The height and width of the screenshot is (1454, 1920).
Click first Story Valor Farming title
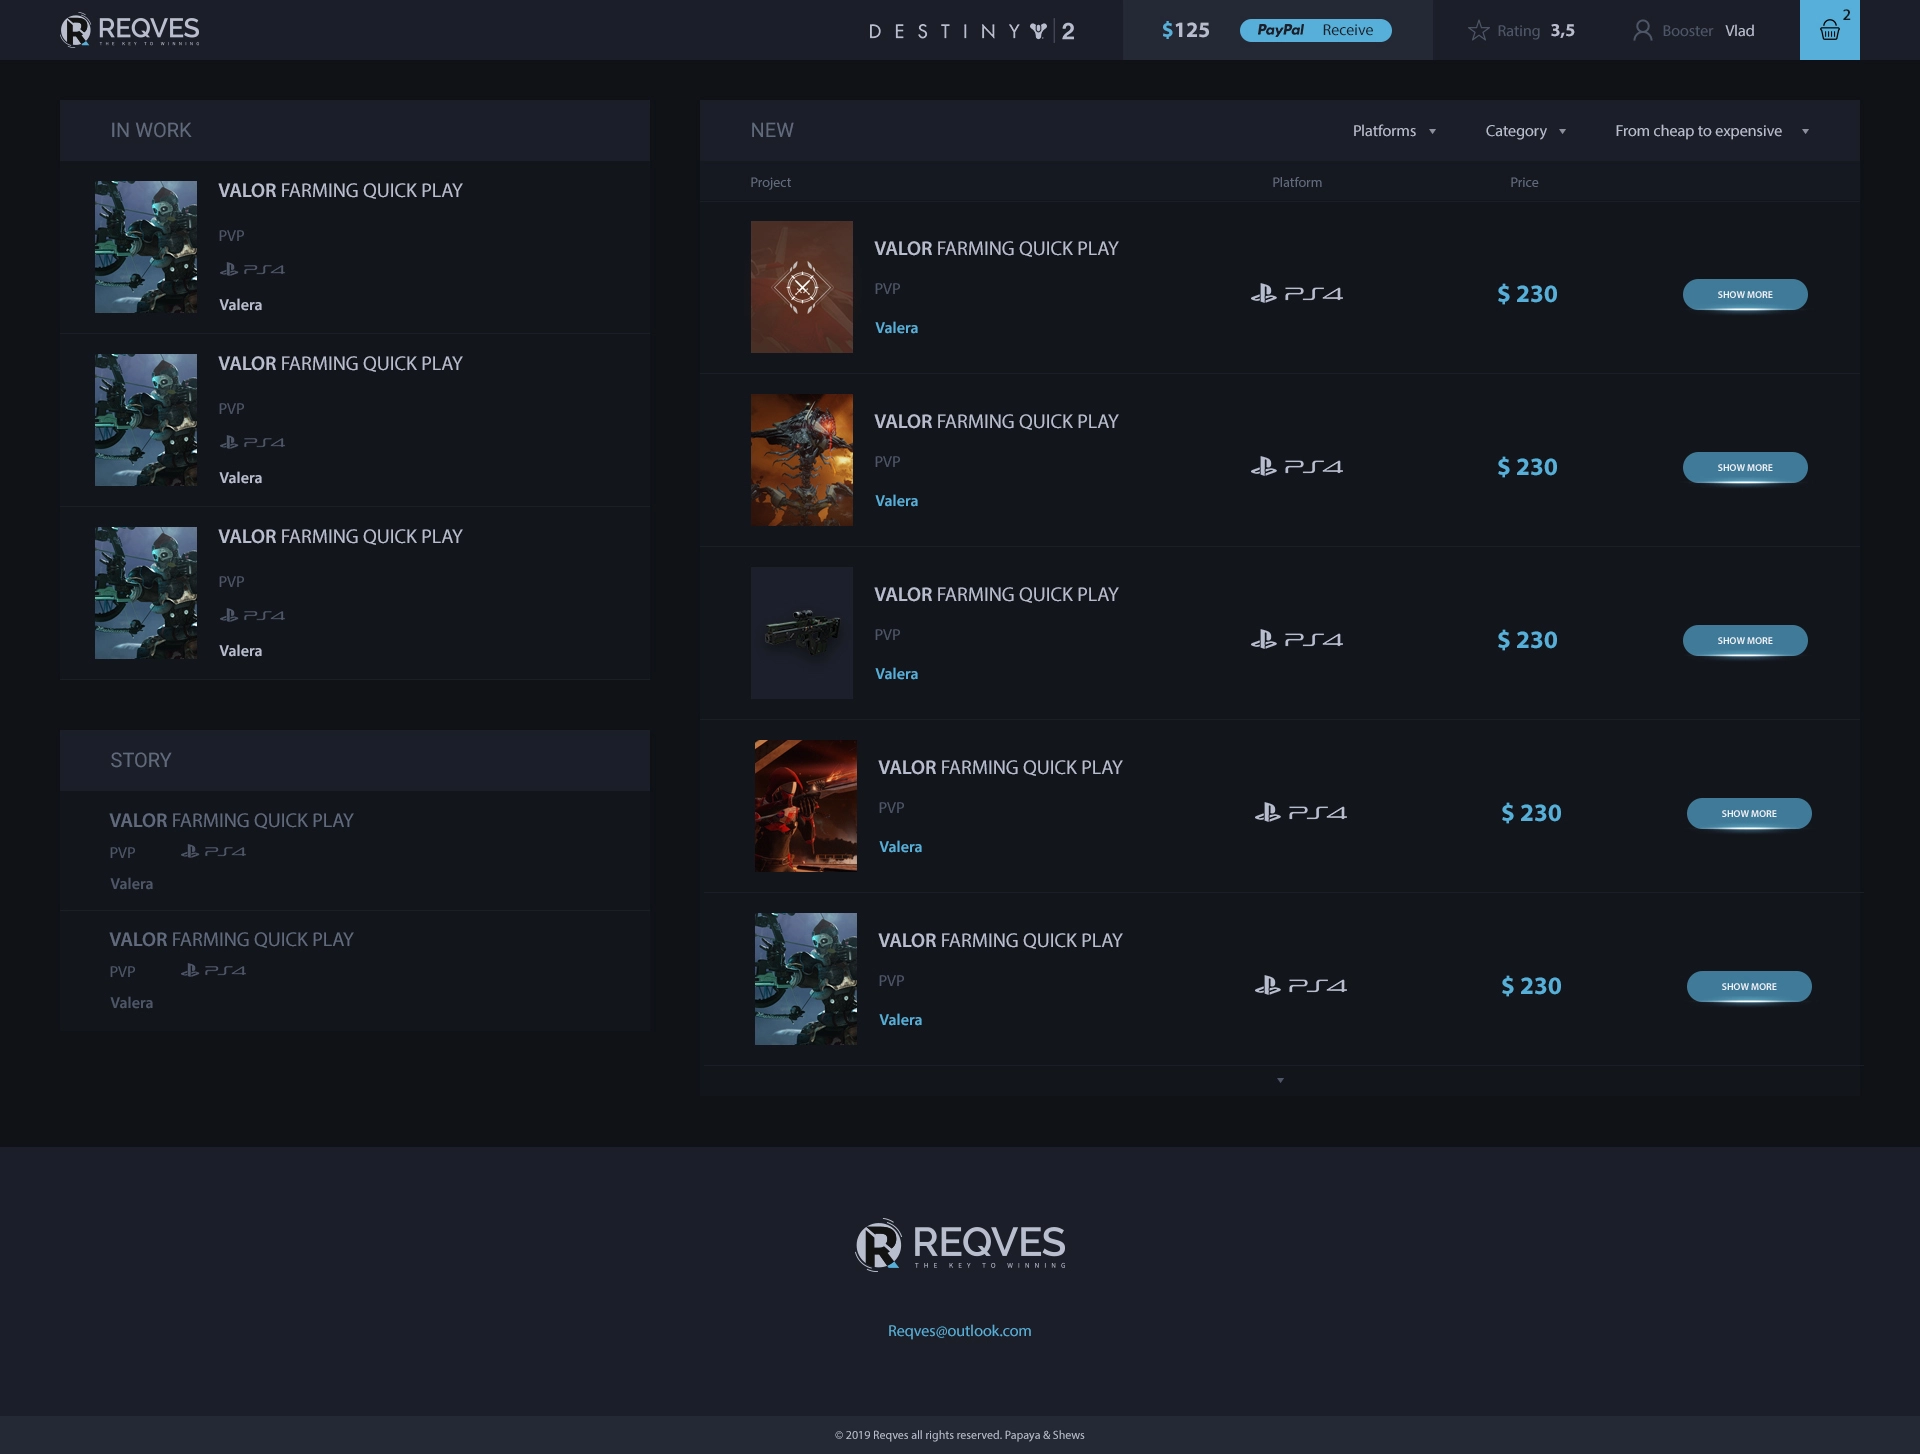click(231, 821)
